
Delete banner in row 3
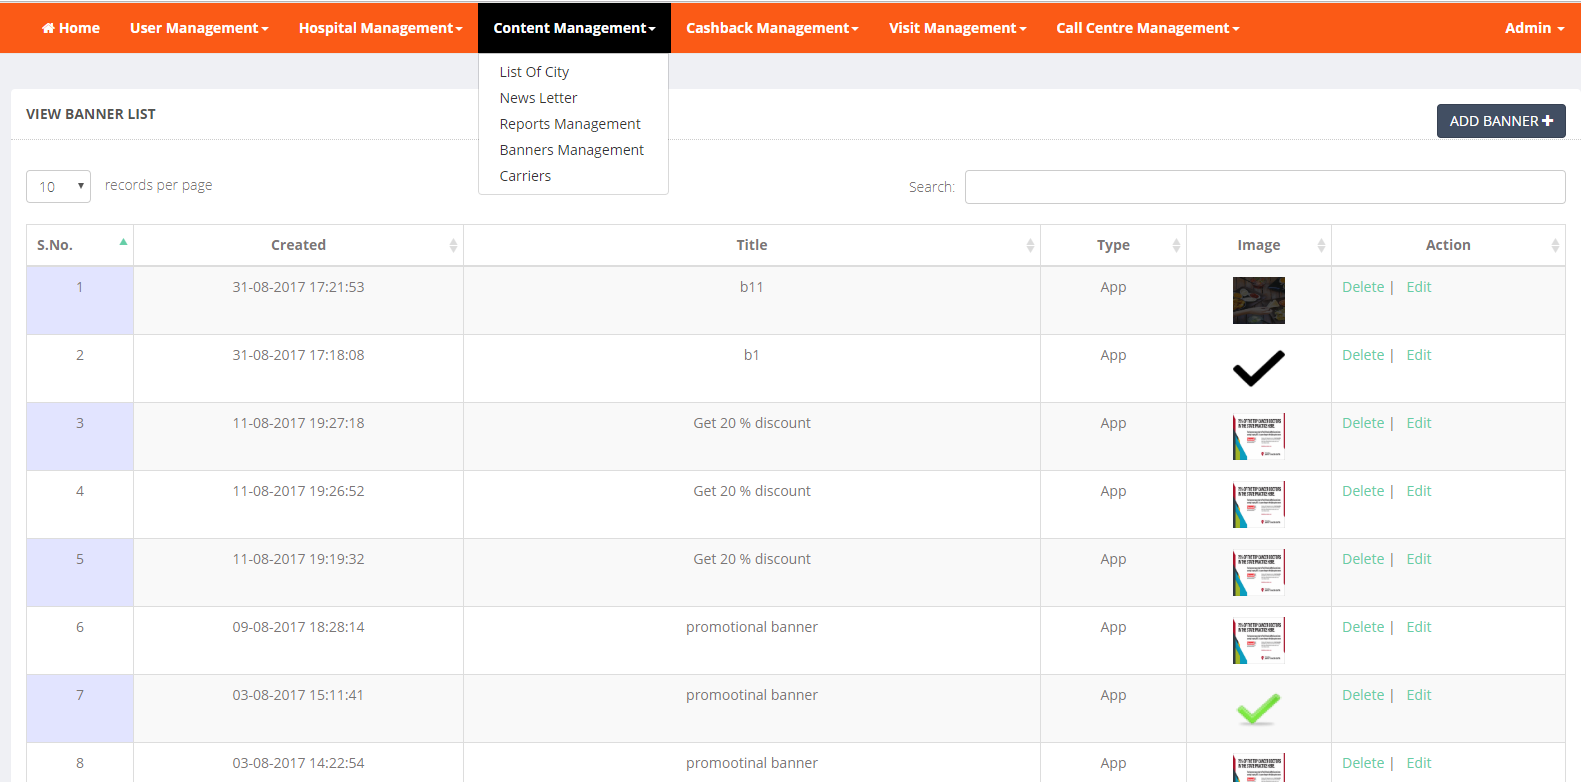(1363, 423)
